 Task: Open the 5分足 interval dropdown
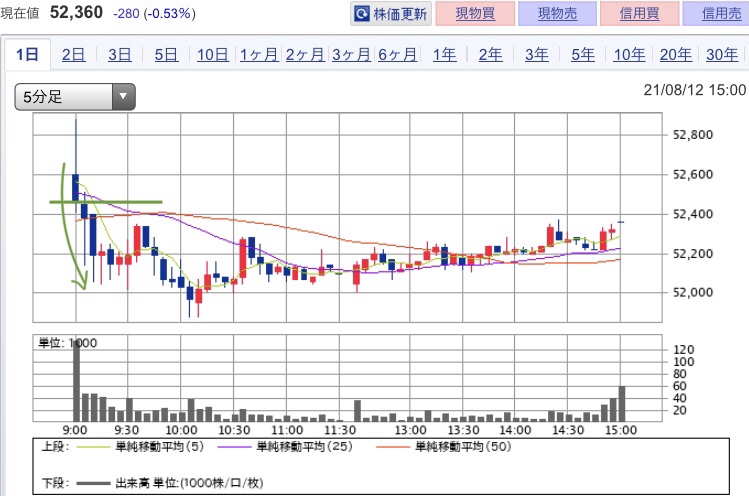75,97
